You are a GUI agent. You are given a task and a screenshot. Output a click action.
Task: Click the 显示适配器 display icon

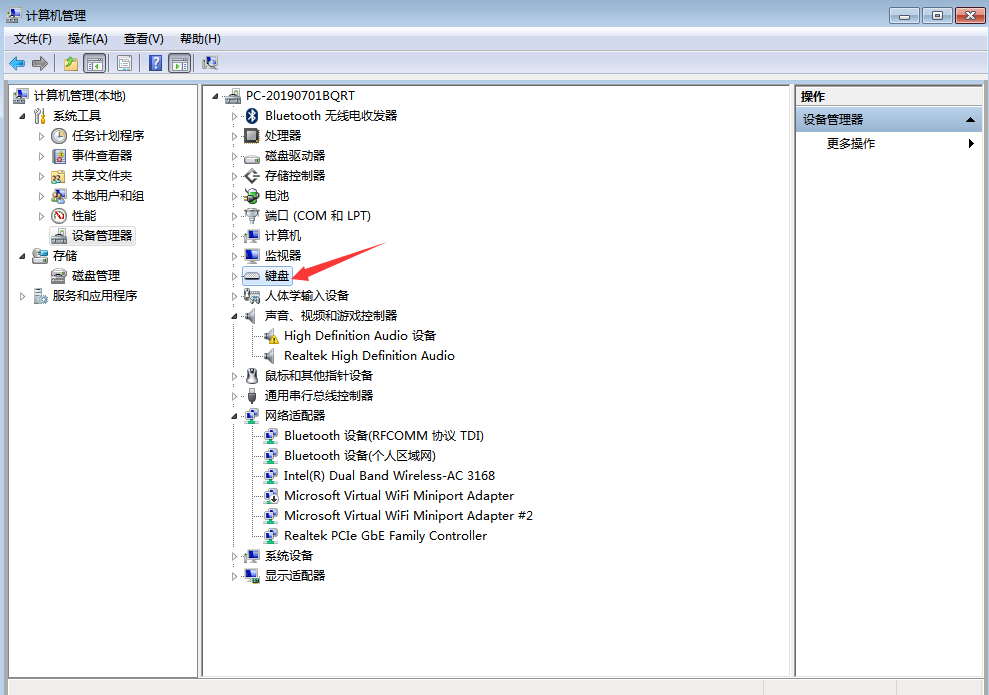(x=252, y=576)
